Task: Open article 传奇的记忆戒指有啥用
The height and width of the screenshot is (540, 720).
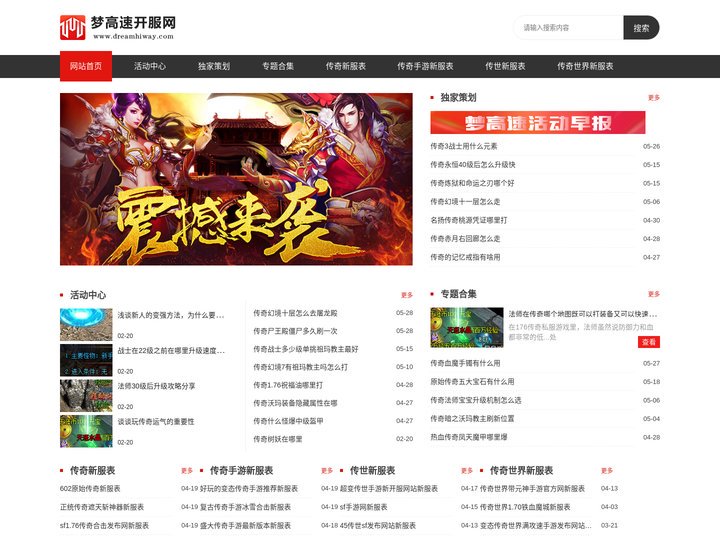Action: pyautogui.click(x=465, y=257)
